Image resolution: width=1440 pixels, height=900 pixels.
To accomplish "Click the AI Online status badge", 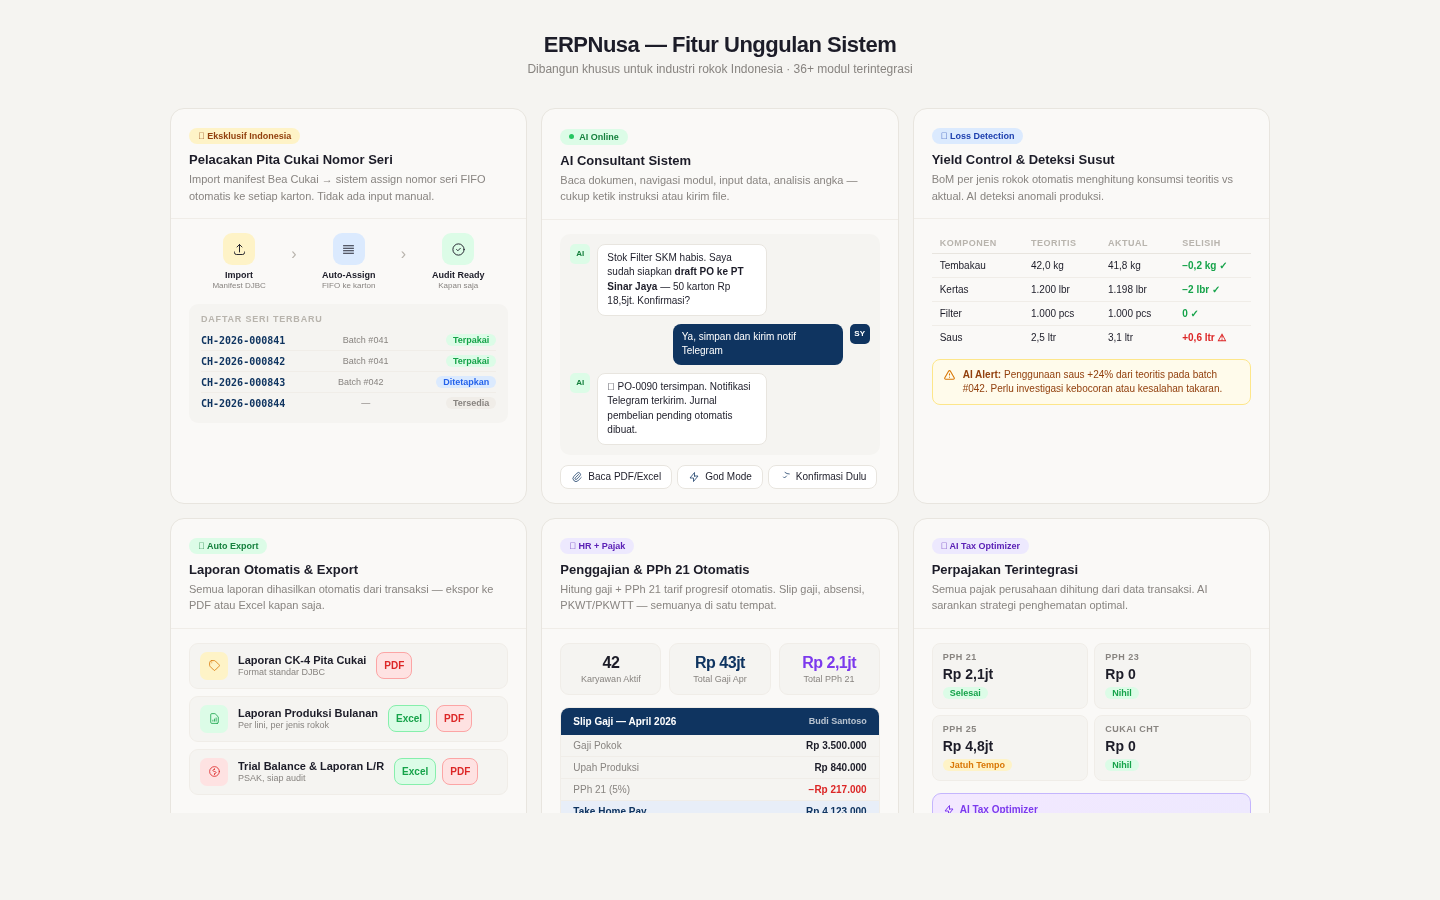I will pyautogui.click(x=594, y=137).
